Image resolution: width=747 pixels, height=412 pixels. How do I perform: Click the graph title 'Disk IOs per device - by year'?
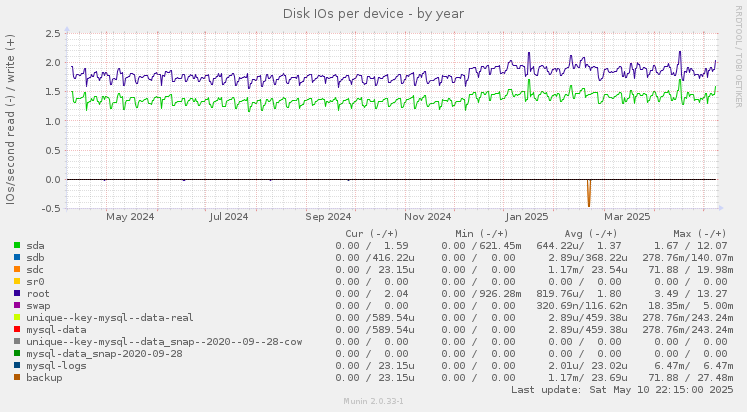pos(374,14)
